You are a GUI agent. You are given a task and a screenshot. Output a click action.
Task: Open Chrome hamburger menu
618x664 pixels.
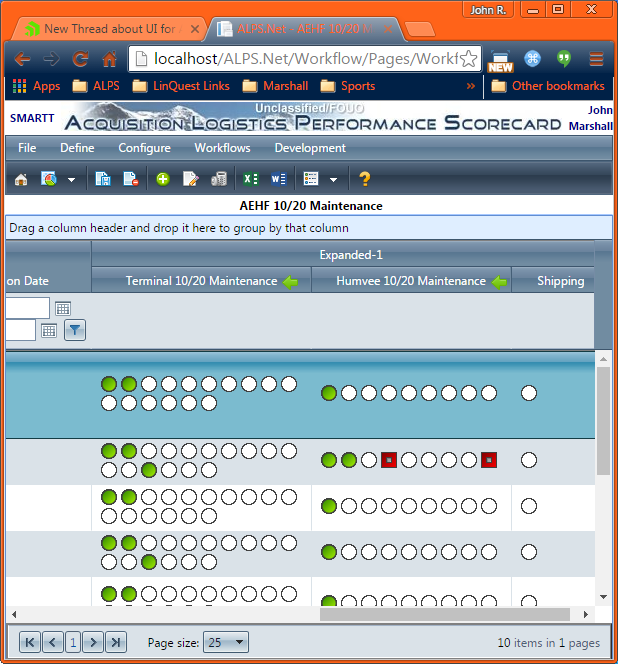pyautogui.click(x=596, y=58)
